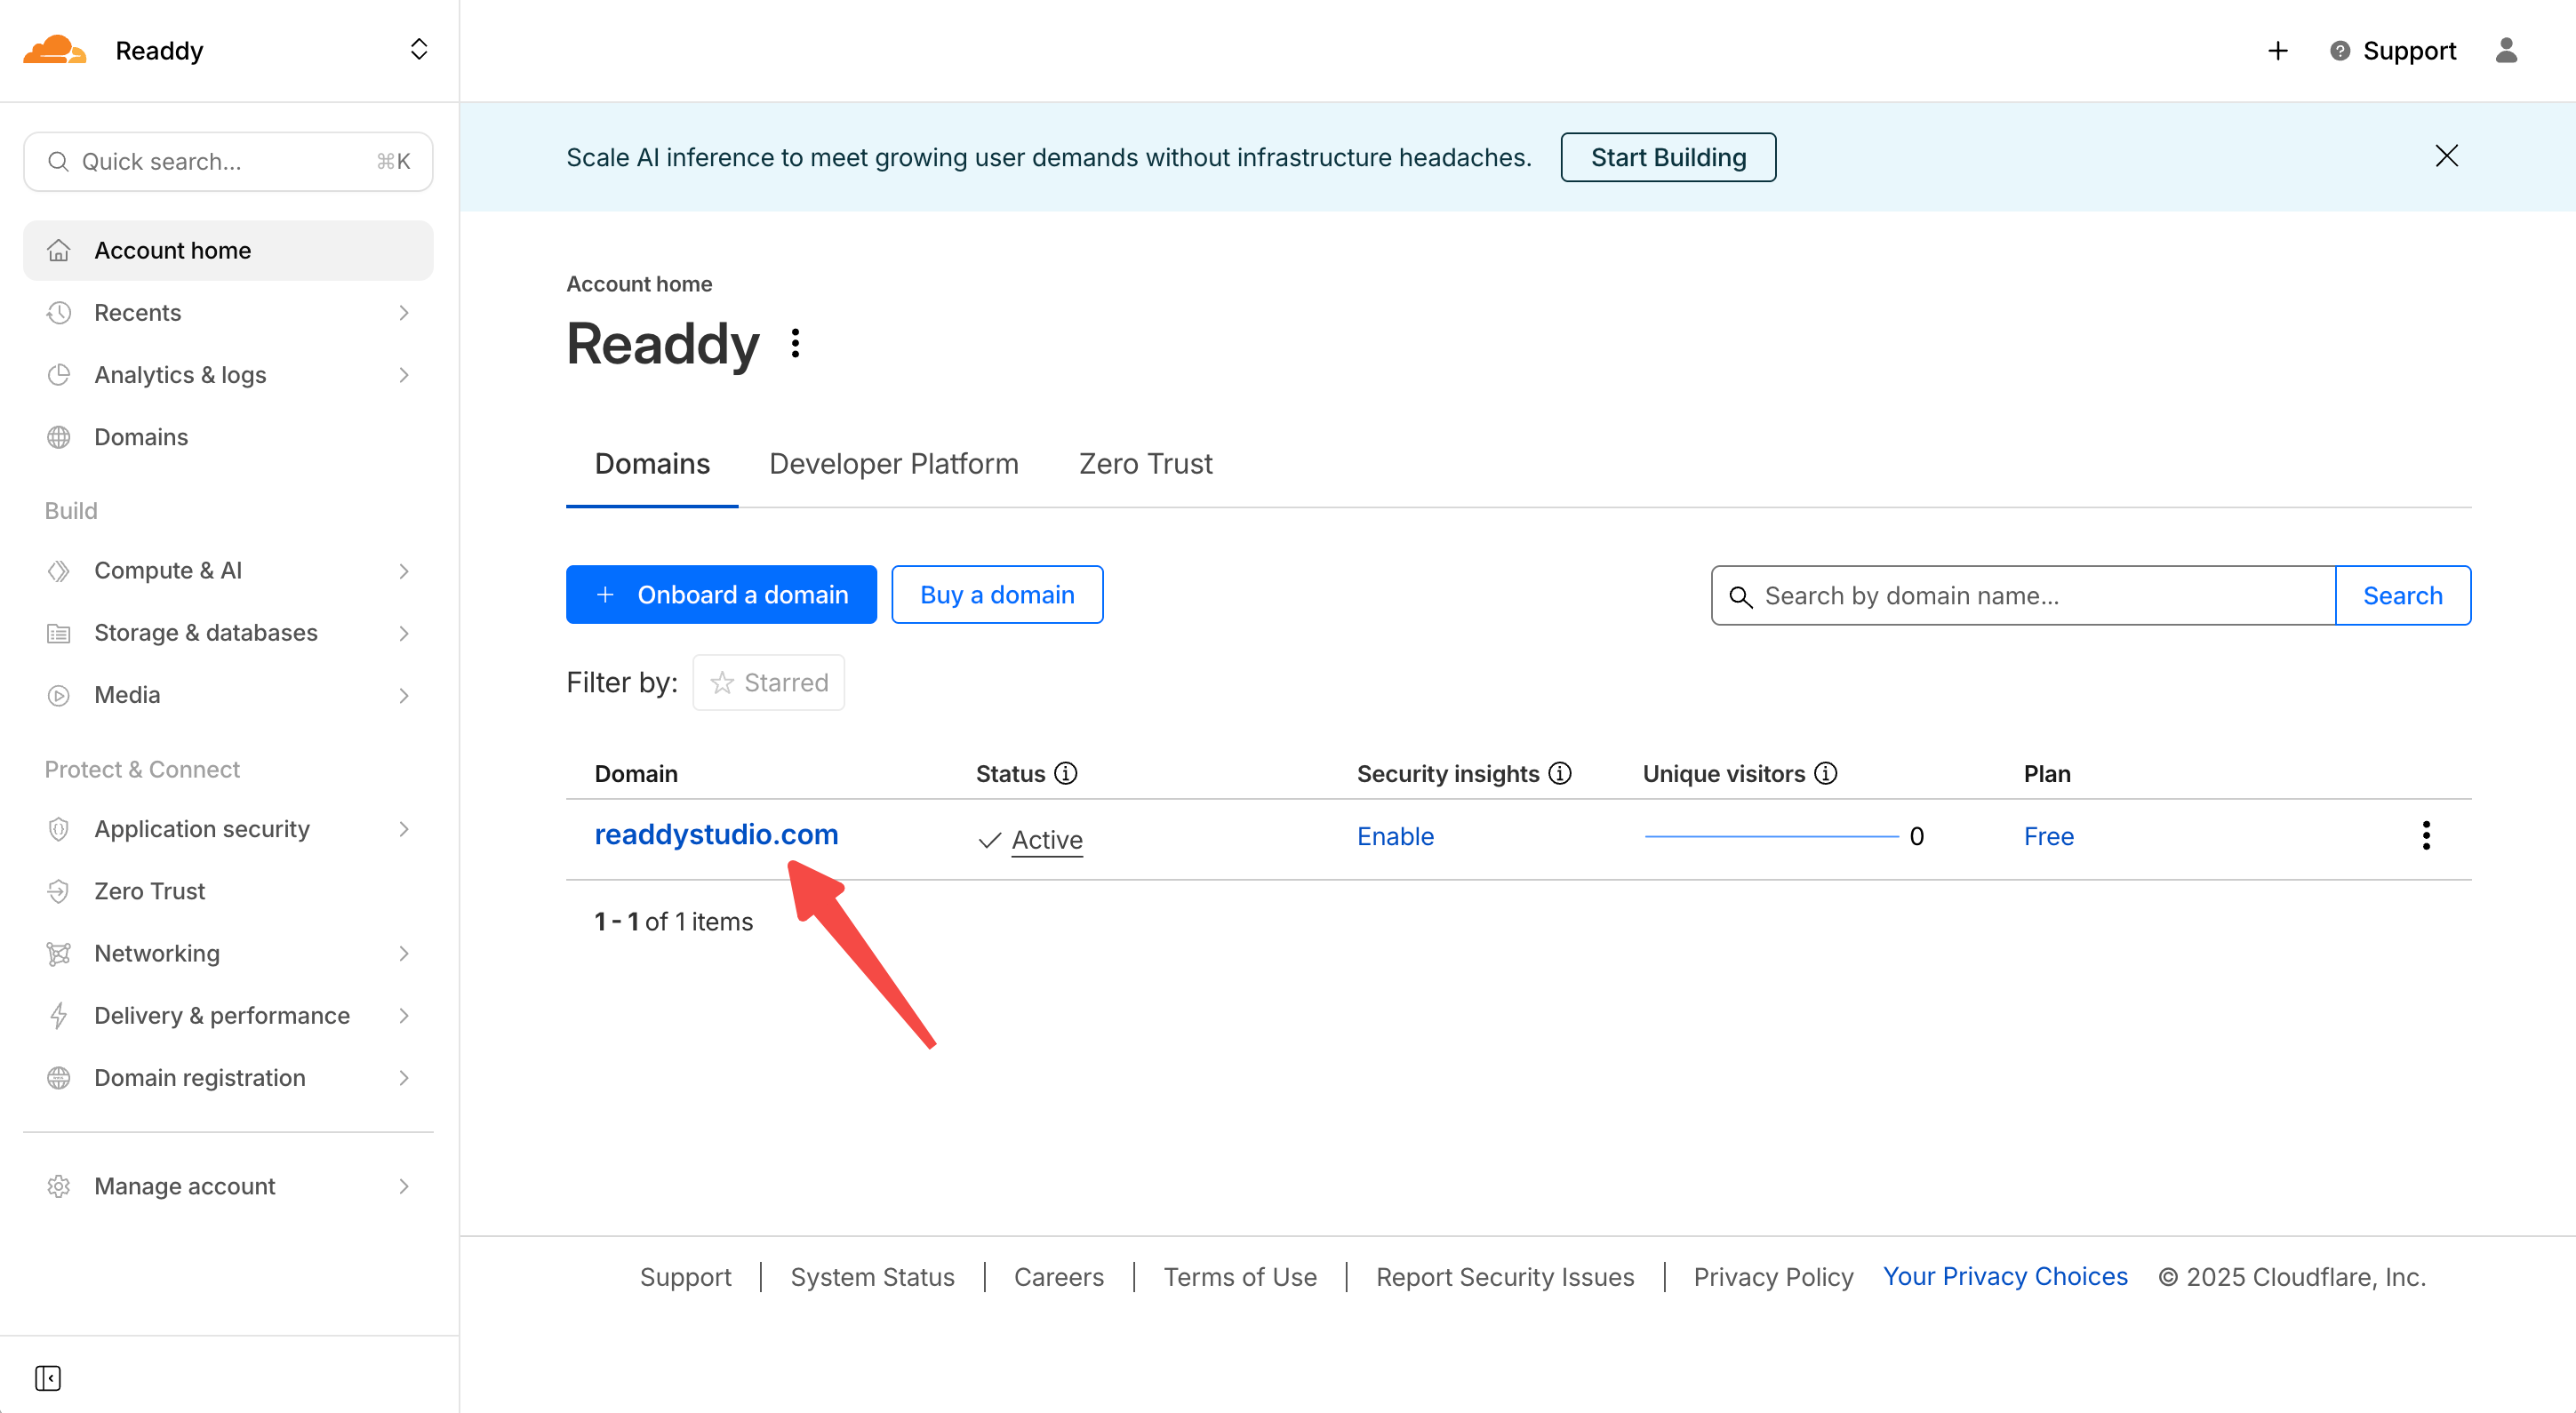The width and height of the screenshot is (2576, 1413).
Task: Click the Status column info icon
Action: tap(1066, 773)
